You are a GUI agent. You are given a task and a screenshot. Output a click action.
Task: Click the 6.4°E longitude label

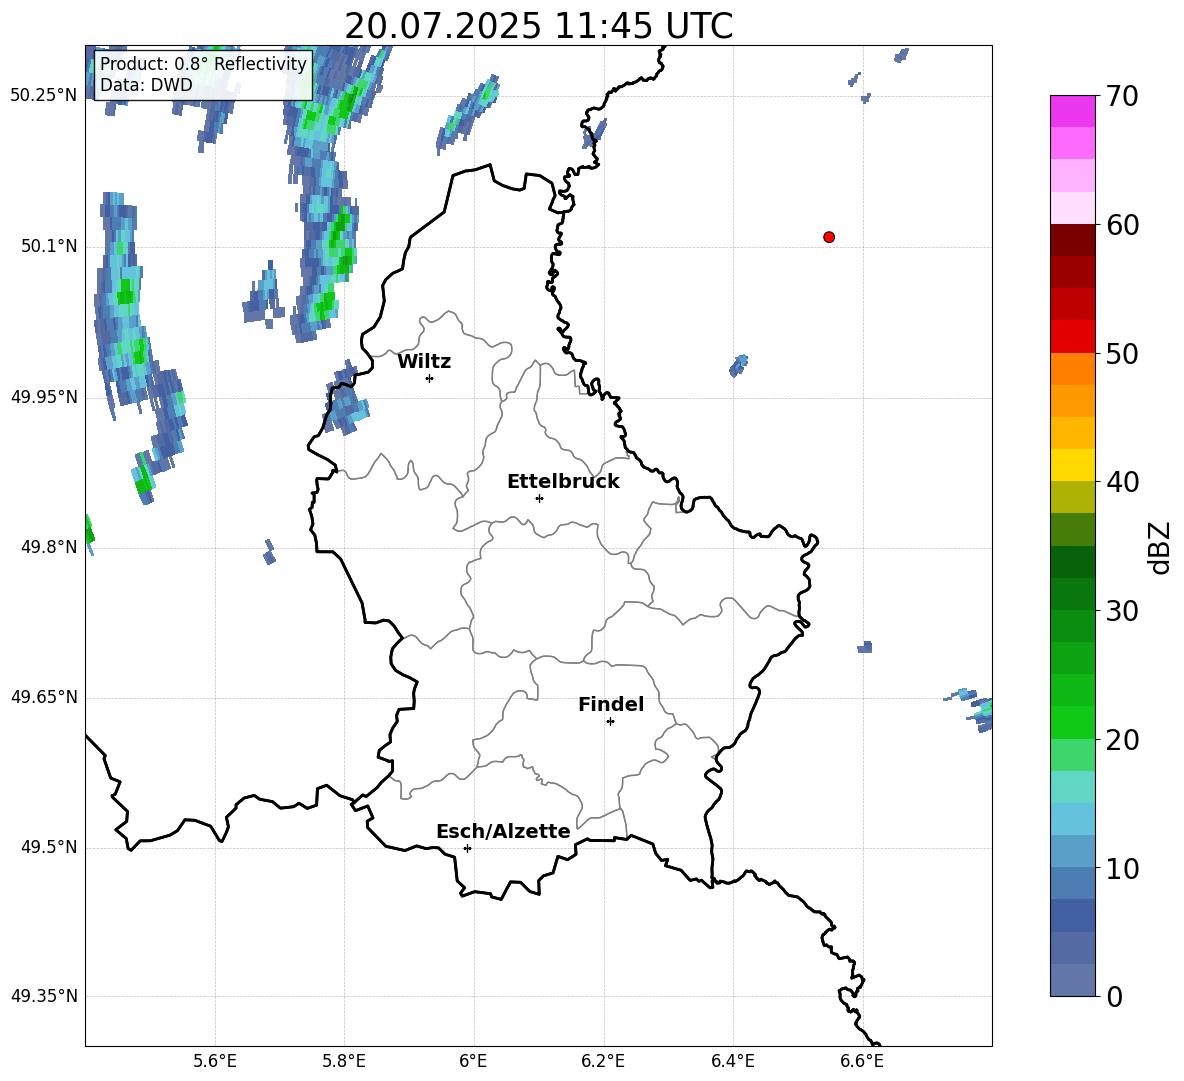point(732,1061)
